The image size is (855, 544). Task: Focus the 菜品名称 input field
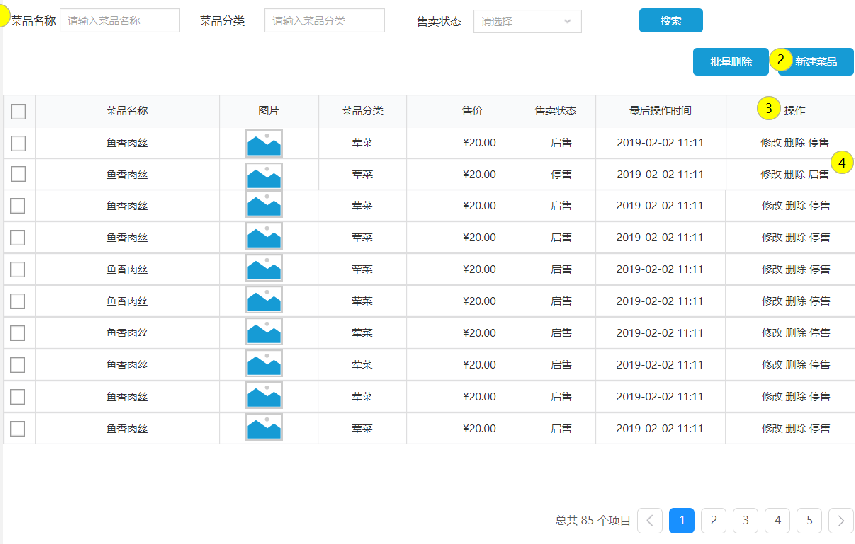(x=120, y=21)
